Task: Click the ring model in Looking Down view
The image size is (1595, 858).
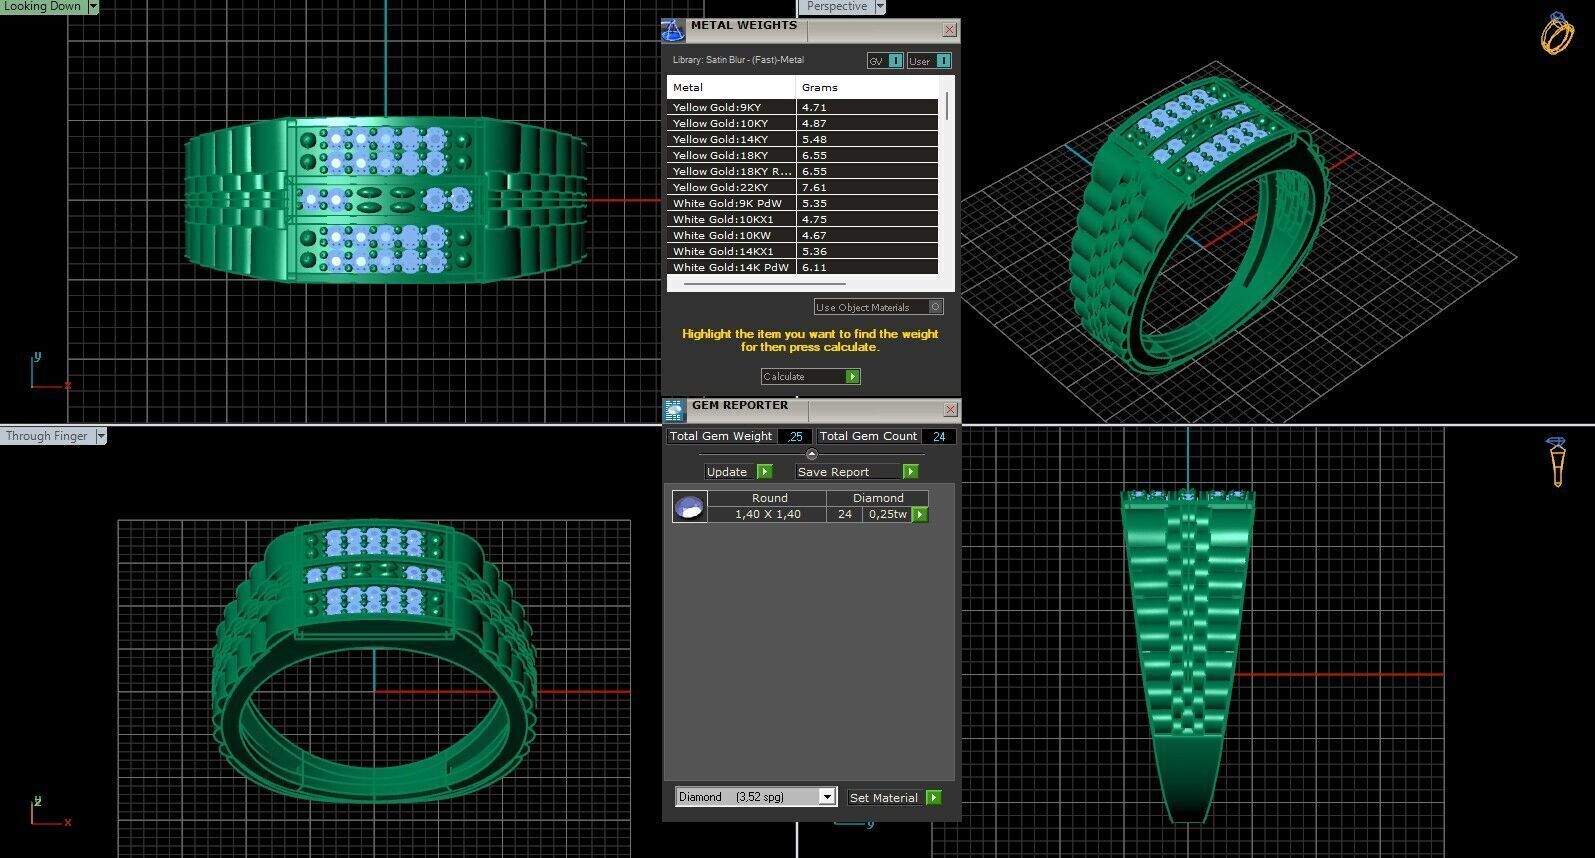Action: pyautogui.click(x=385, y=200)
